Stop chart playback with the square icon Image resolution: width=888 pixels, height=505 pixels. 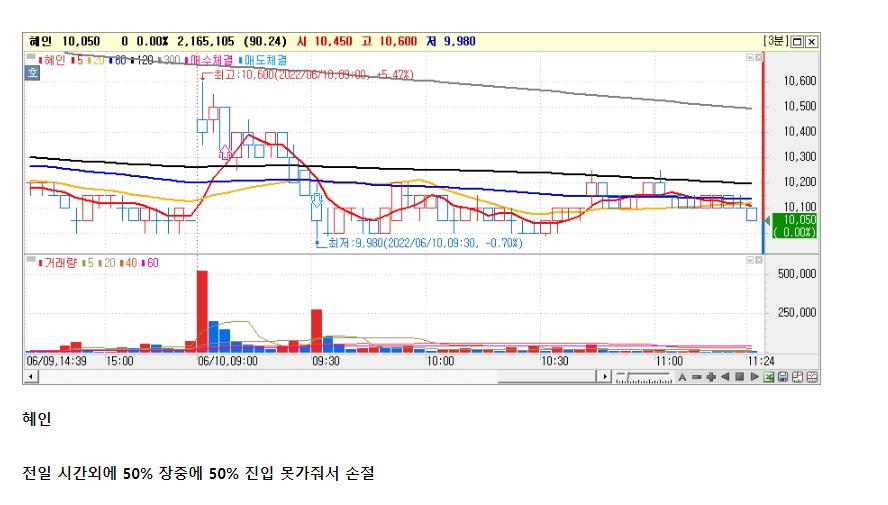[x=740, y=377]
